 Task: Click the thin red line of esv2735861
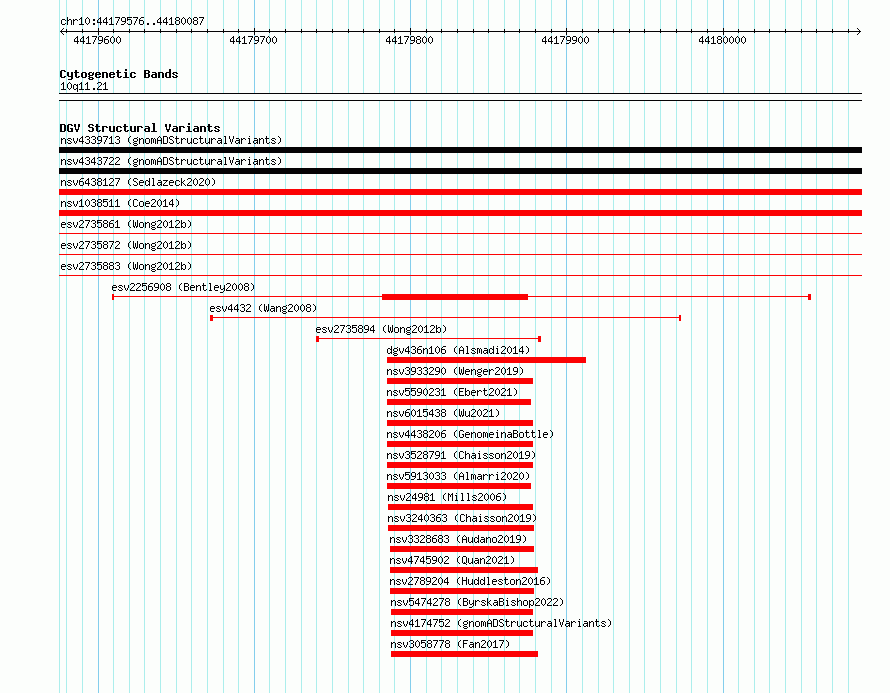(x=460, y=233)
